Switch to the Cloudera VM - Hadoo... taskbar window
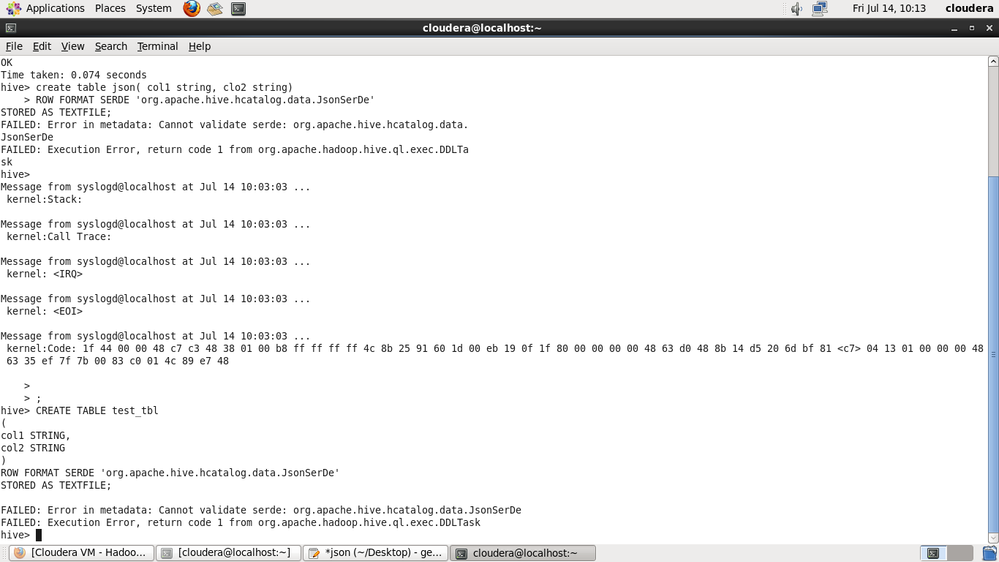999x562 pixels. [x=82, y=552]
